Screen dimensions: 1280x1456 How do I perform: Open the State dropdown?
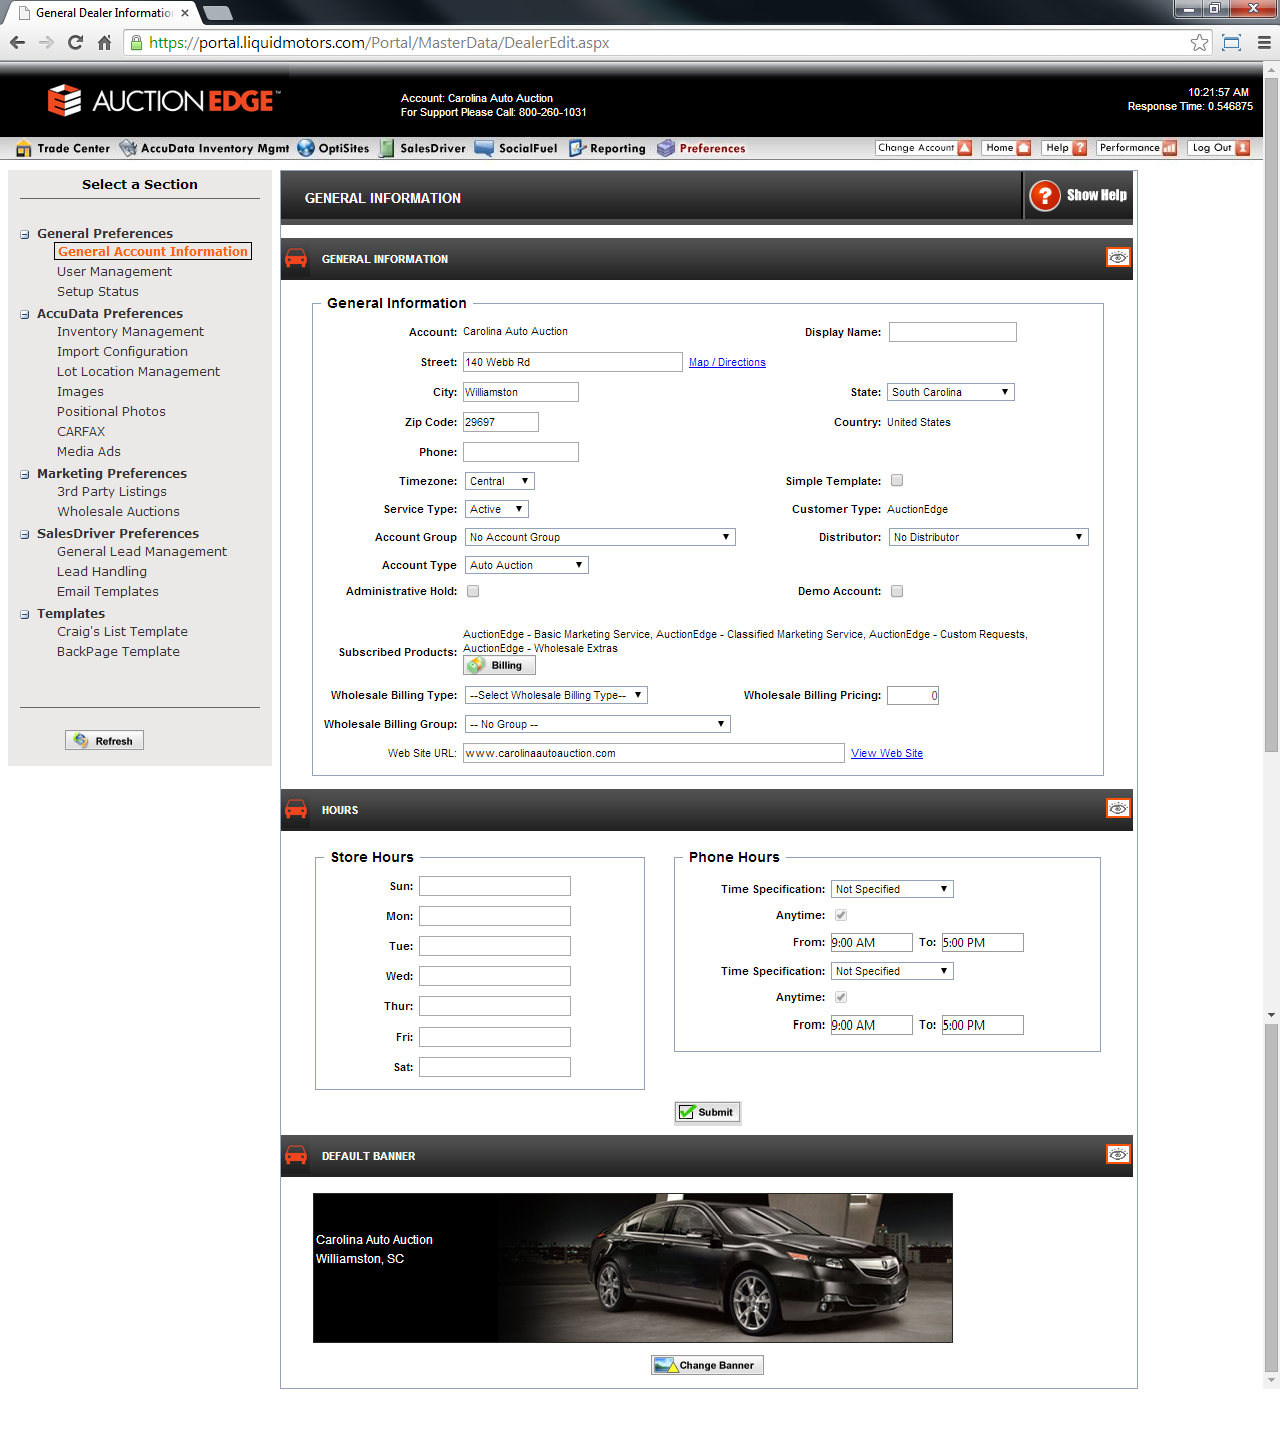coord(951,392)
